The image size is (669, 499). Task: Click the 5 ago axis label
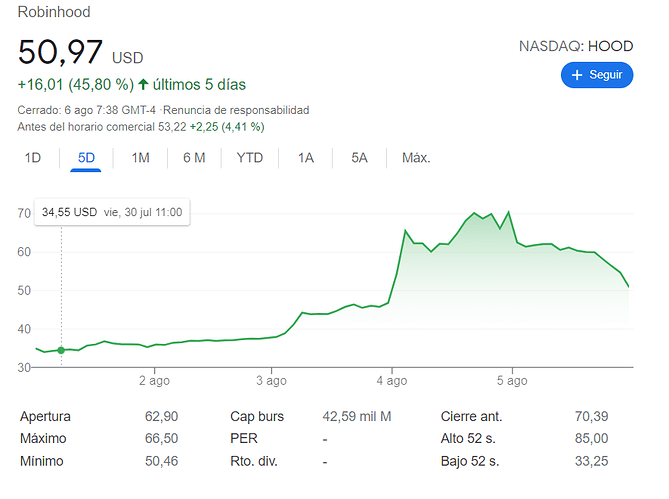512,380
